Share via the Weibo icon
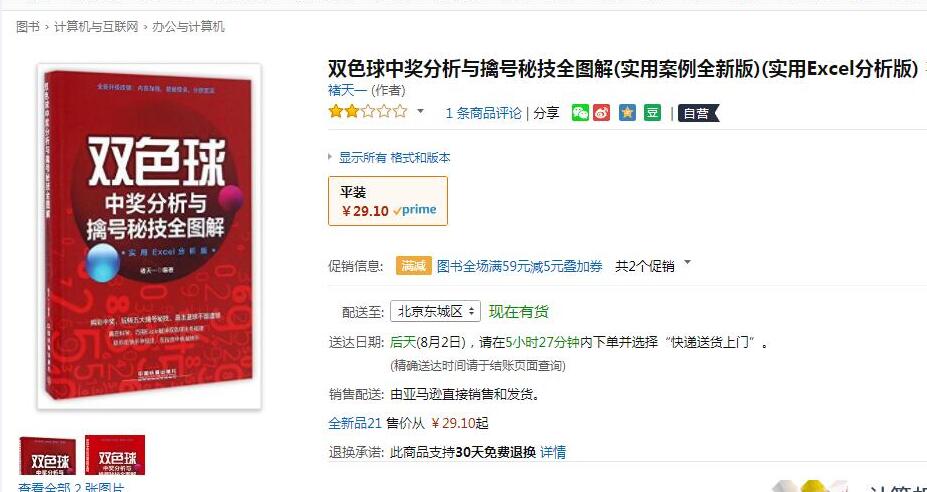927x492 pixels. coord(602,112)
